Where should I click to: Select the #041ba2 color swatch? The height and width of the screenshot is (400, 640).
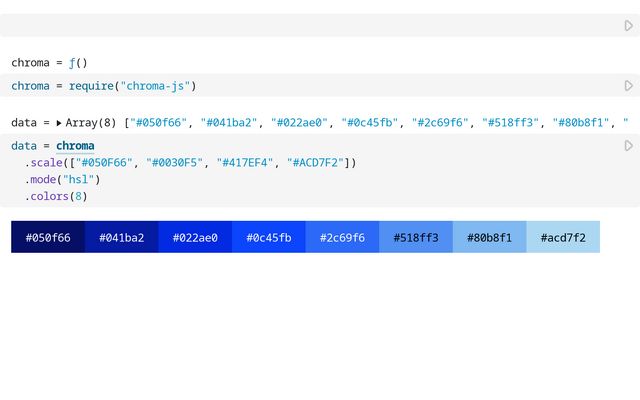[121, 237]
